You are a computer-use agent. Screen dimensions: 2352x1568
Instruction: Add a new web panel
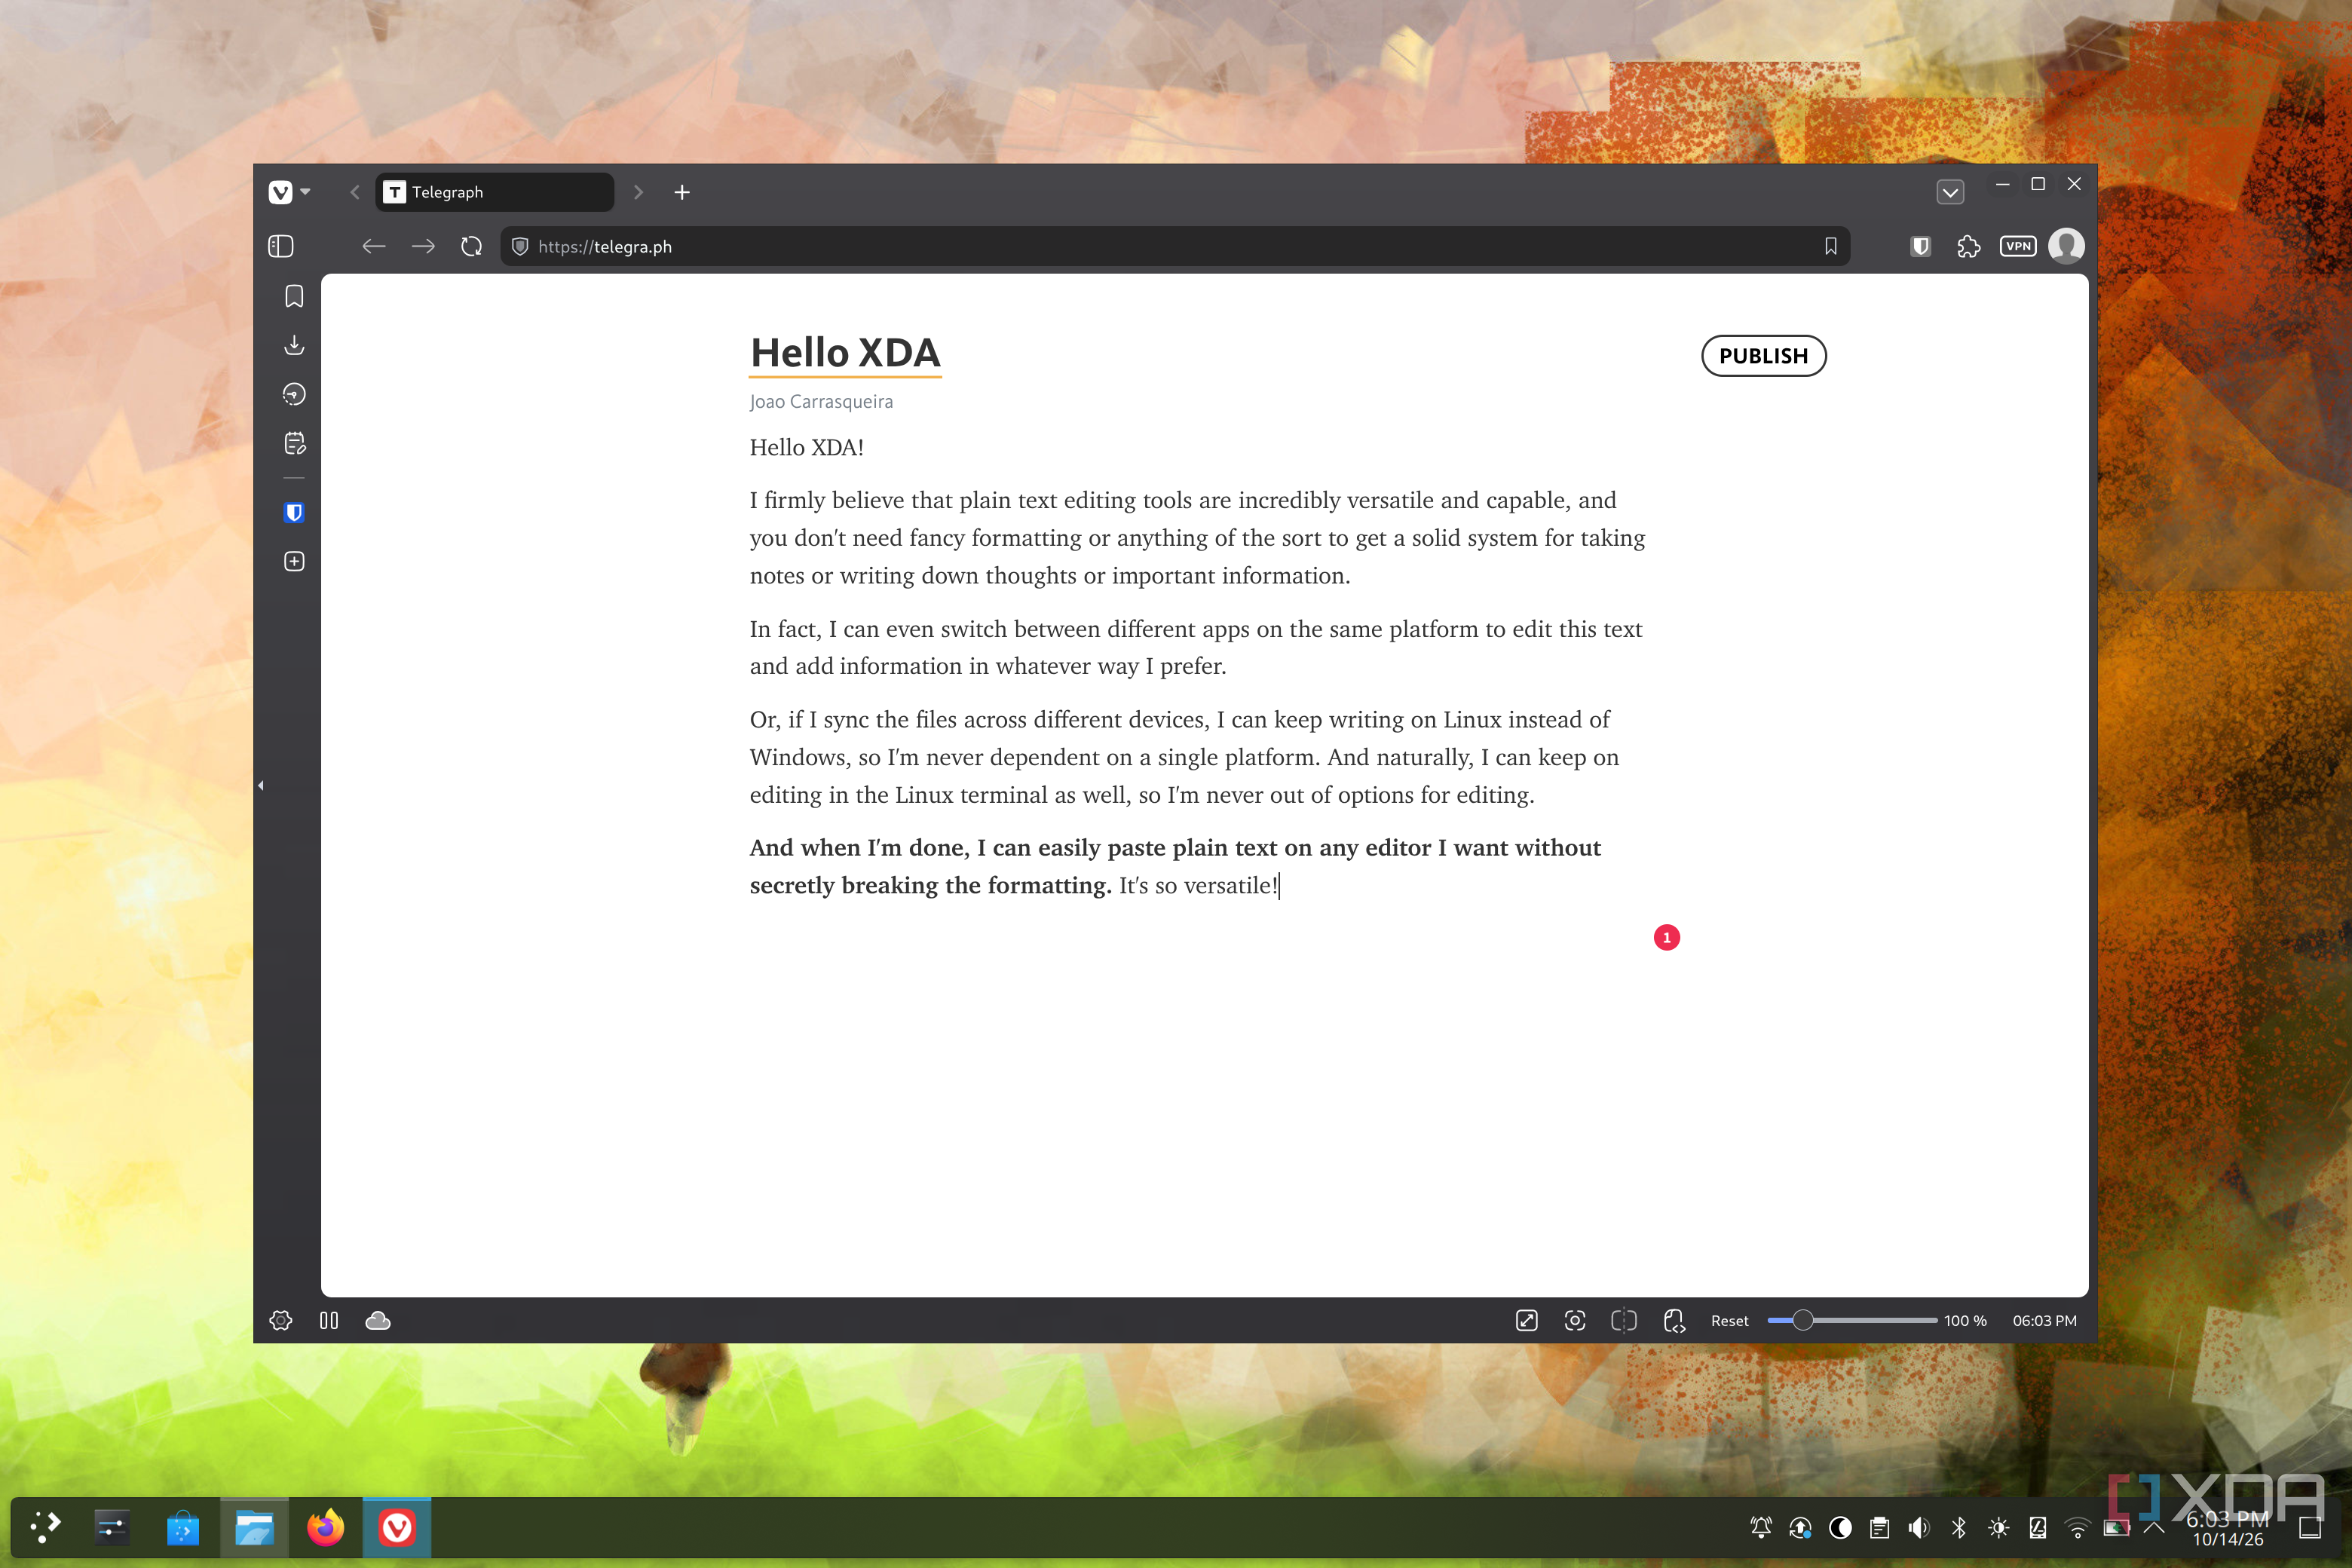(x=294, y=561)
